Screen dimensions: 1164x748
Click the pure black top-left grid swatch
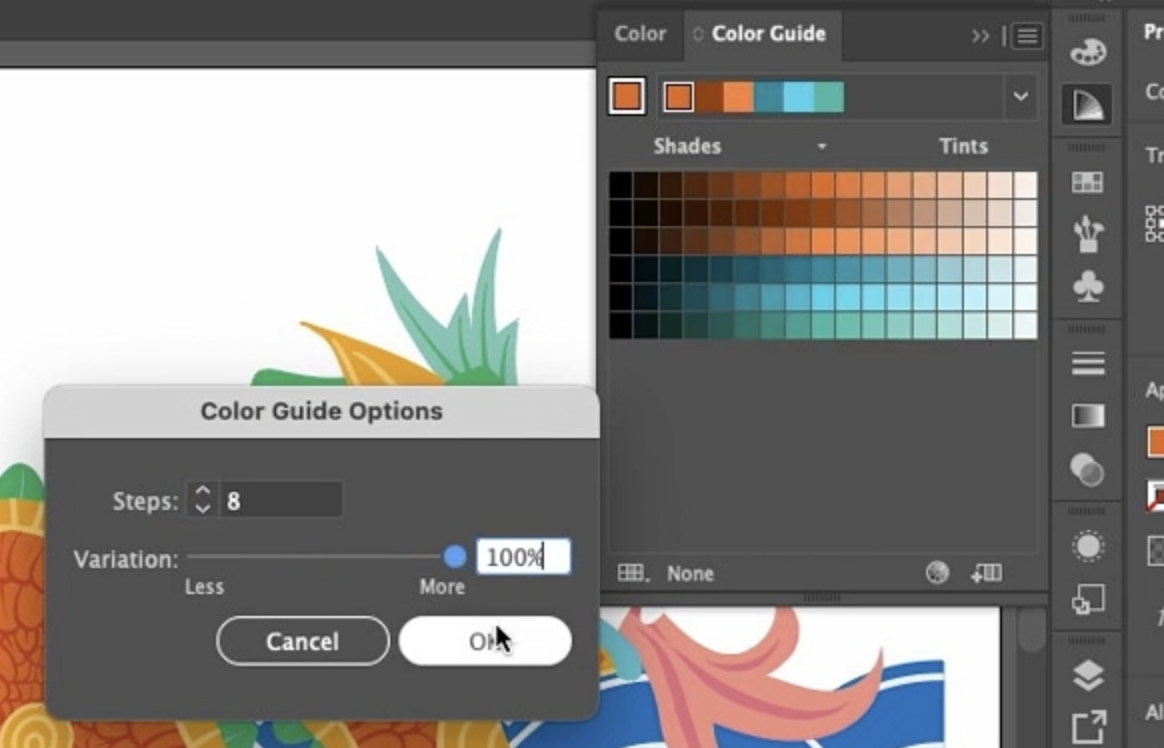tap(621, 186)
